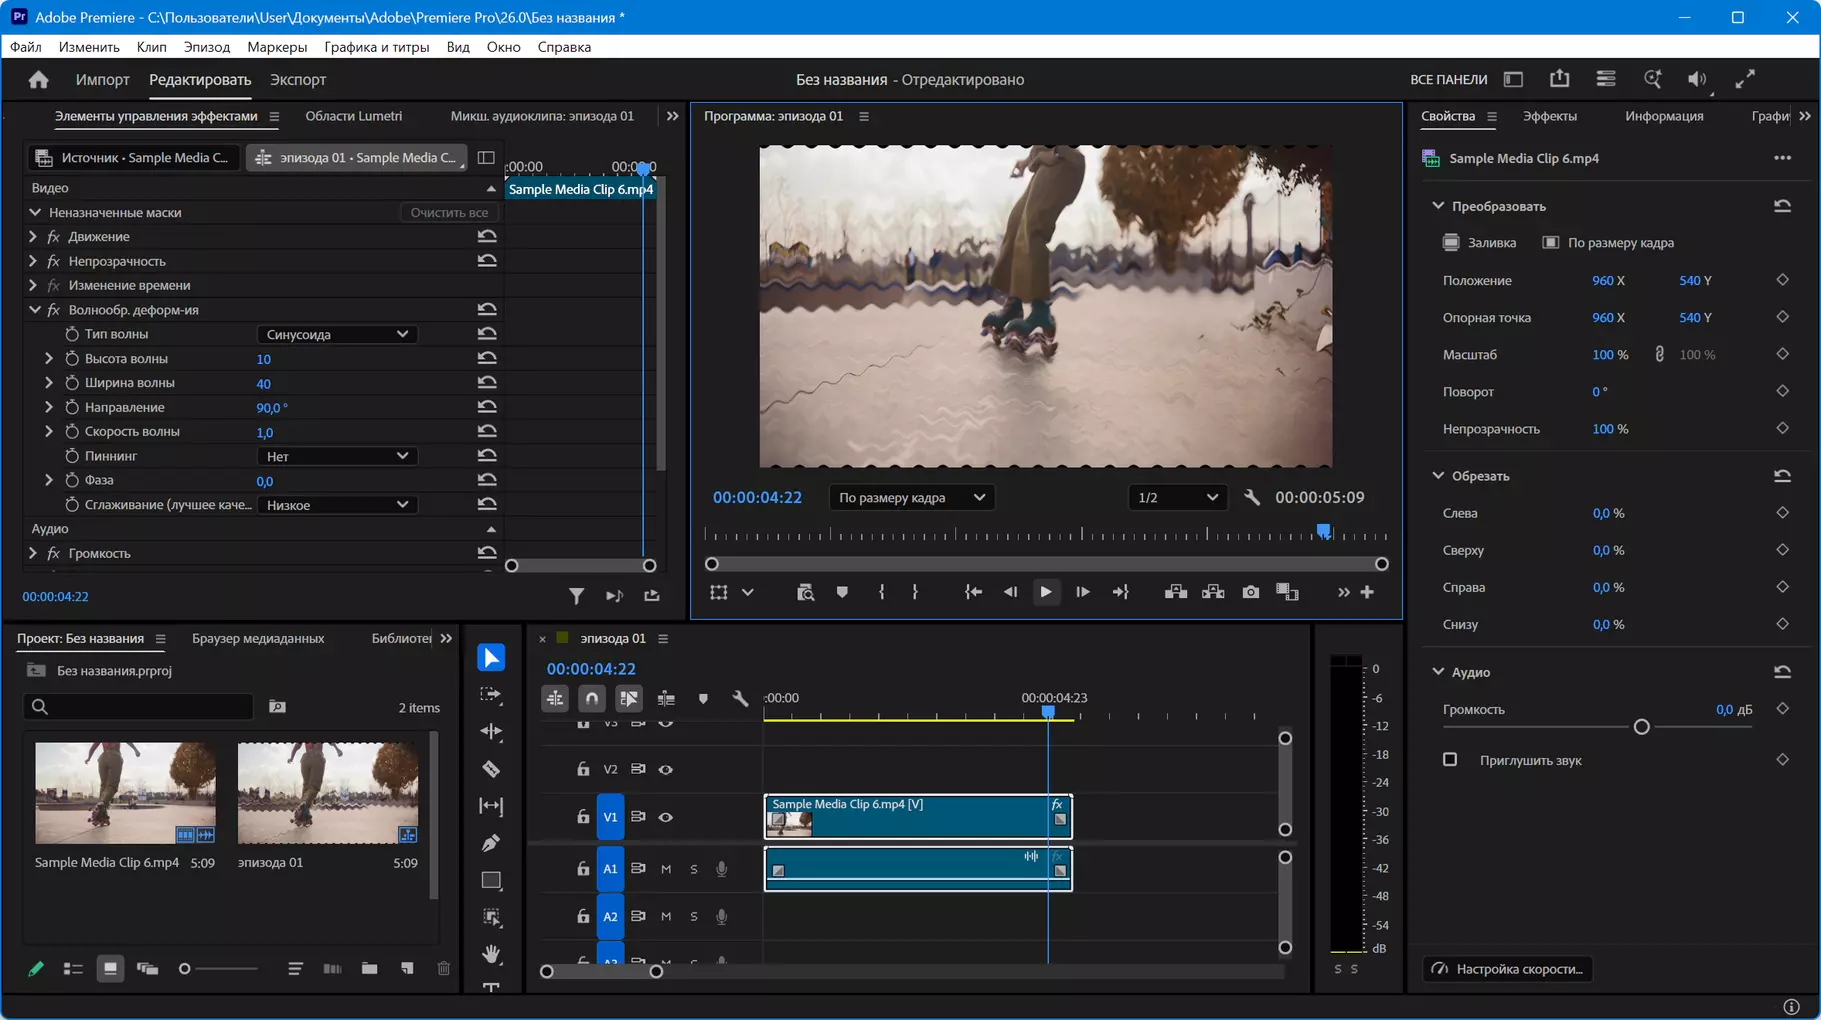The width and height of the screenshot is (1821, 1020).
Task: Toggle V1 track visibility eye
Action: (666, 817)
